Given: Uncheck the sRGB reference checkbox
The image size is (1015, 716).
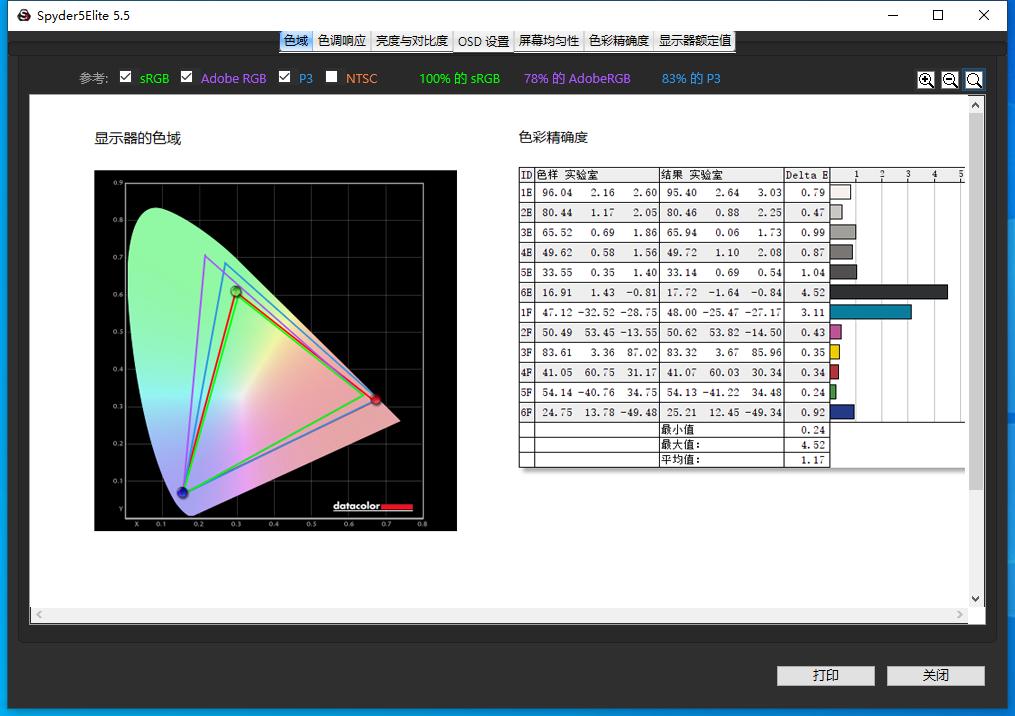Looking at the screenshot, I should tap(125, 77).
